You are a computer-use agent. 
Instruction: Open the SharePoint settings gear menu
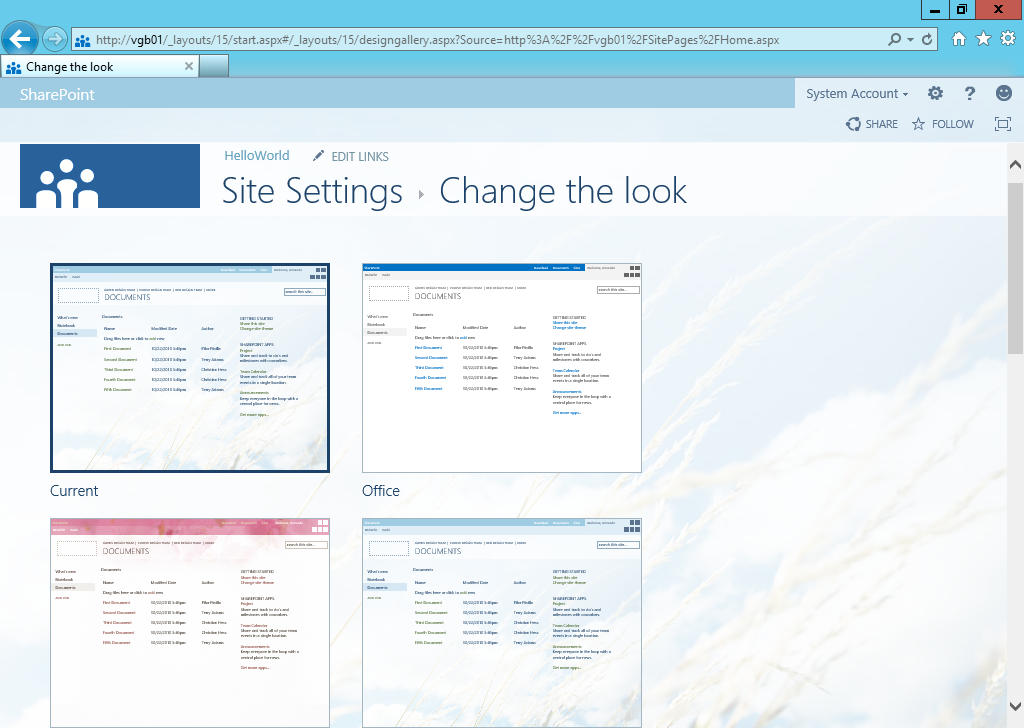pos(934,93)
